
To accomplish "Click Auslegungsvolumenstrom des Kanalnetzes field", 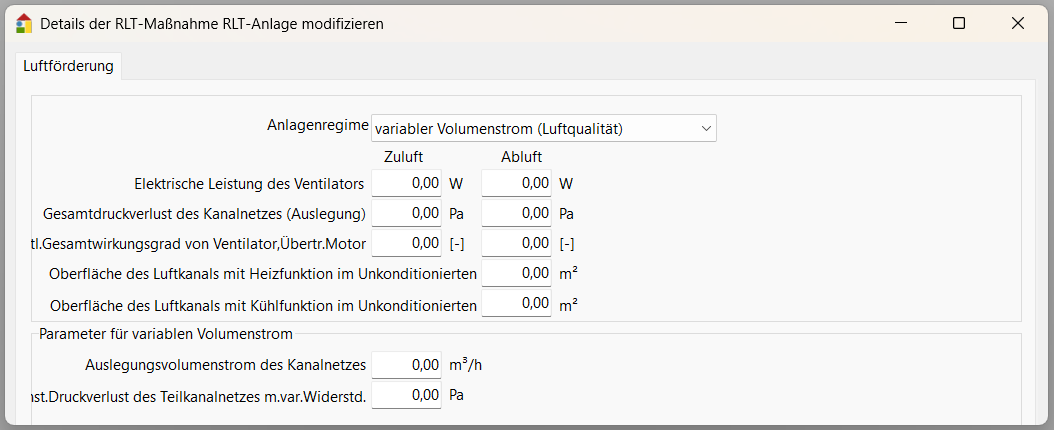I will click(x=407, y=365).
